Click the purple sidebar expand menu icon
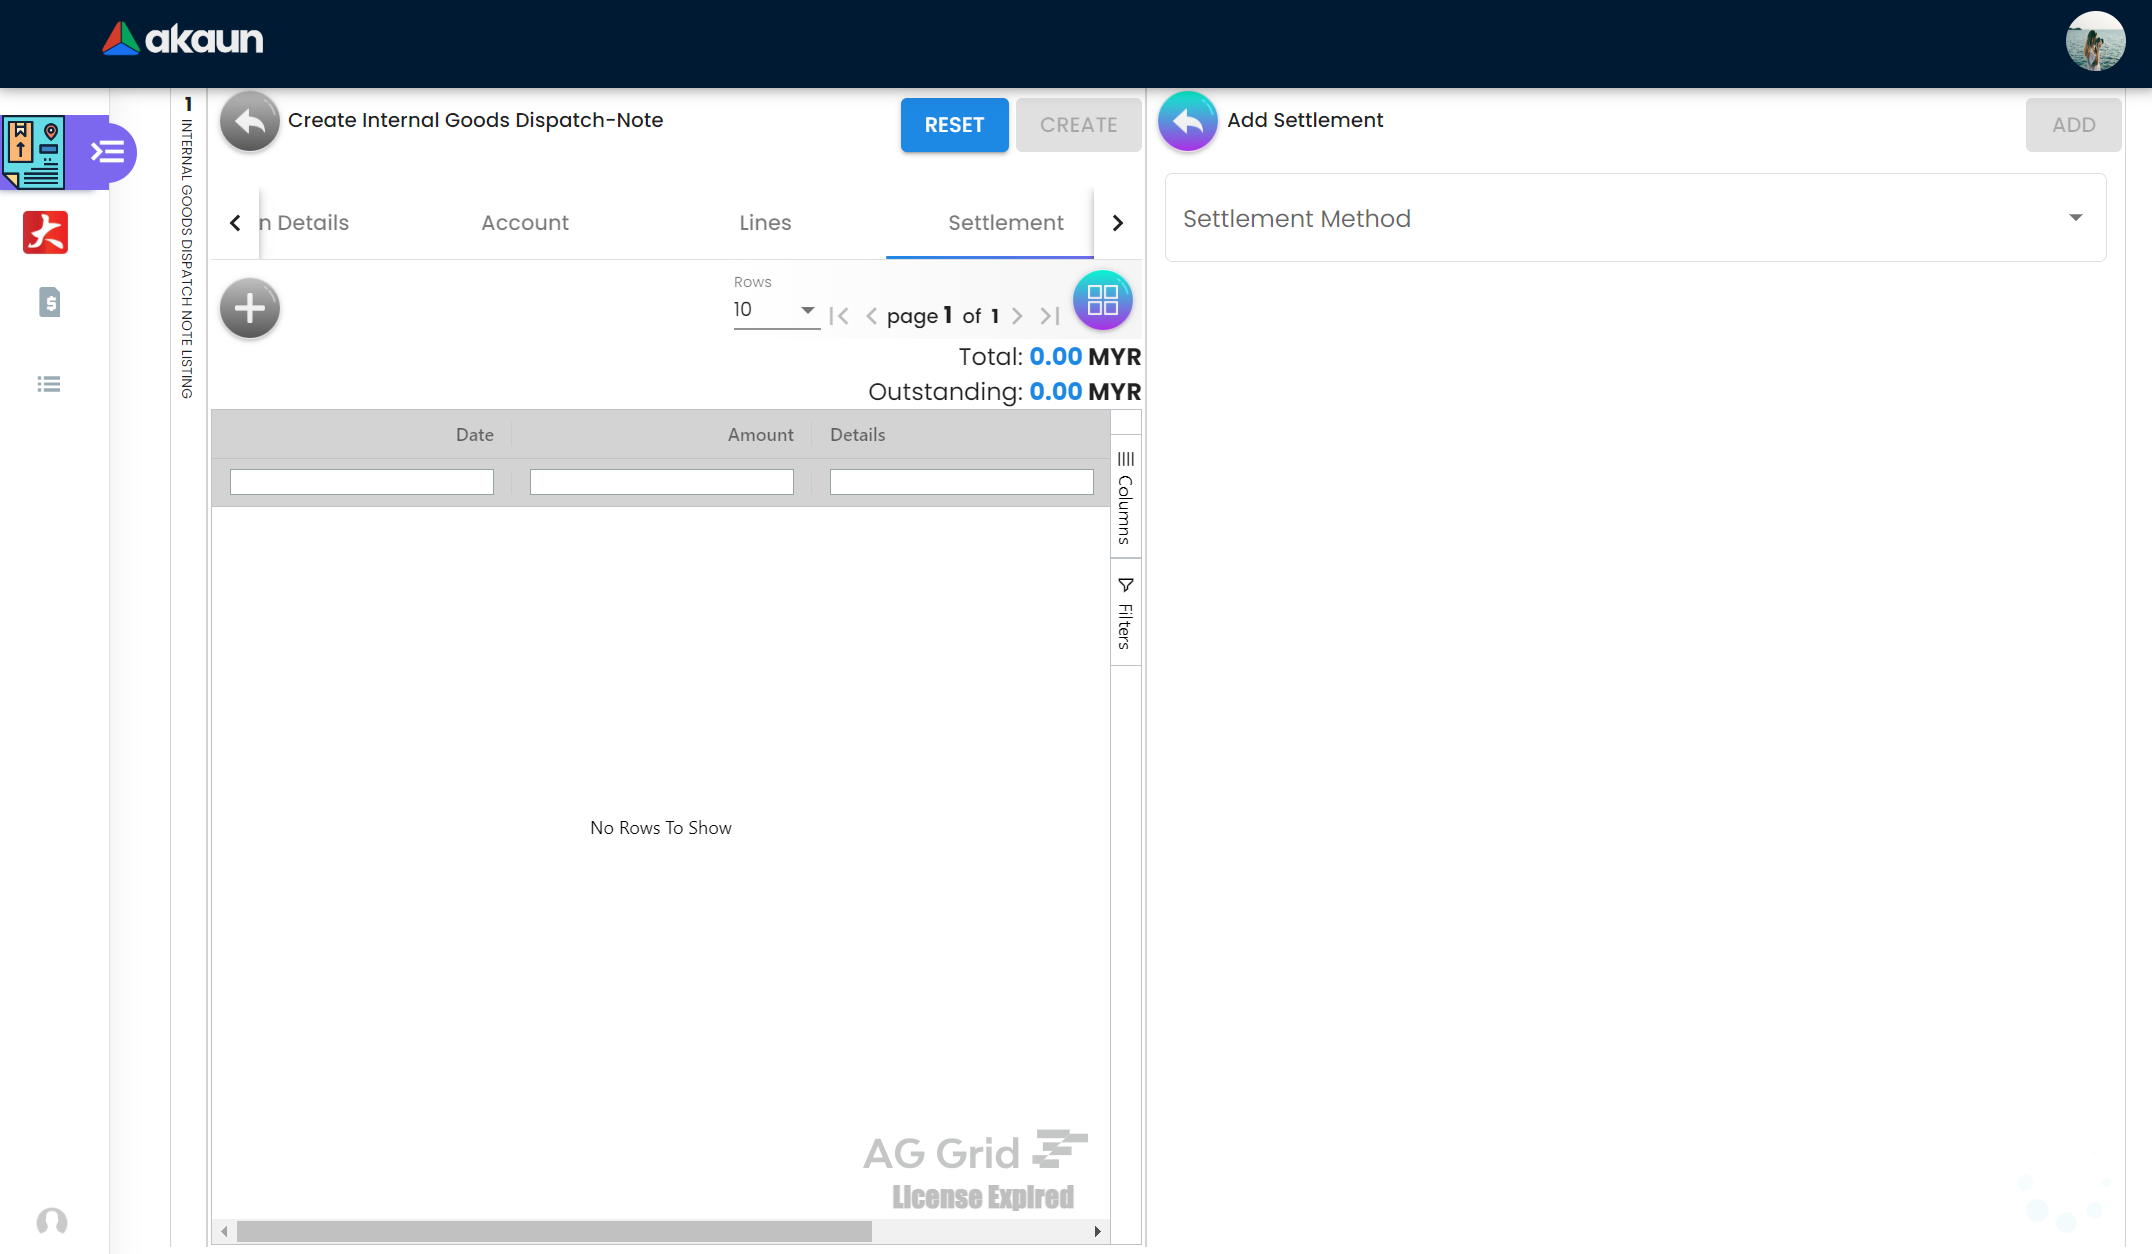Image resolution: width=2152 pixels, height=1254 pixels. (x=107, y=152)
